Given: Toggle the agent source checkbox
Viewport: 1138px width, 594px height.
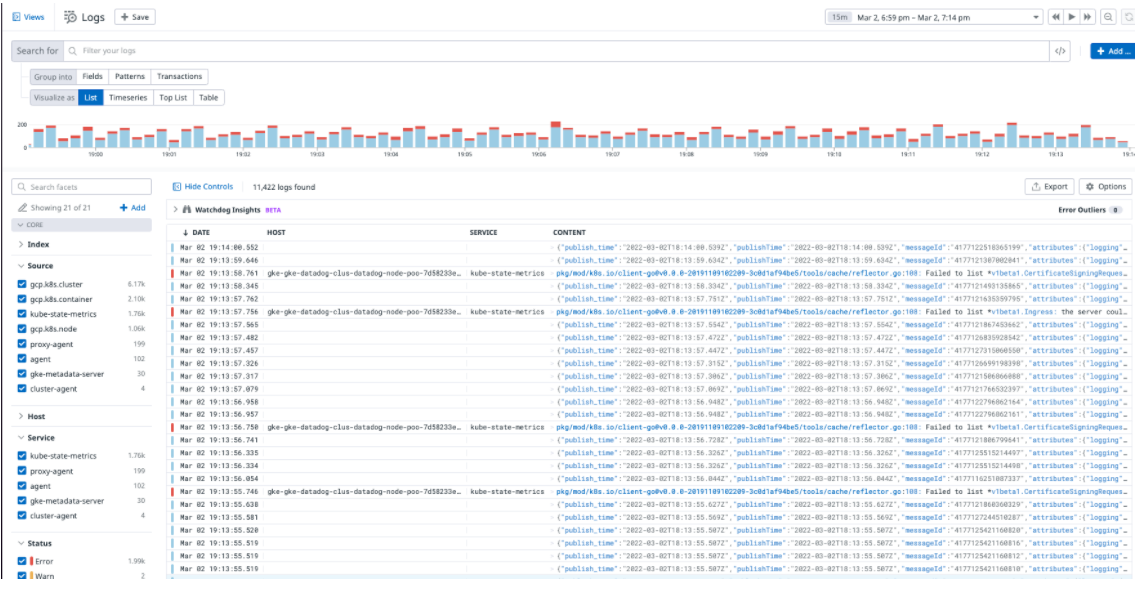Looking at the screenshot, I should 22,359.
